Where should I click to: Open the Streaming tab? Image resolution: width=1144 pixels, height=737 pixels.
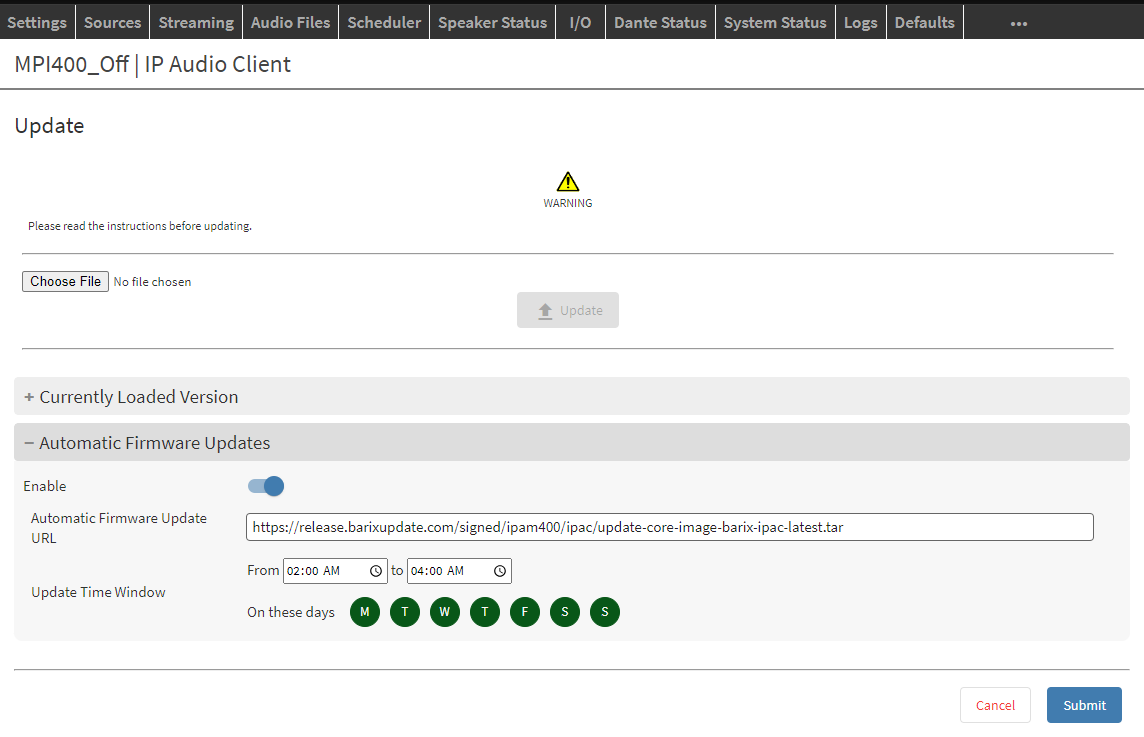pos(196,22)
